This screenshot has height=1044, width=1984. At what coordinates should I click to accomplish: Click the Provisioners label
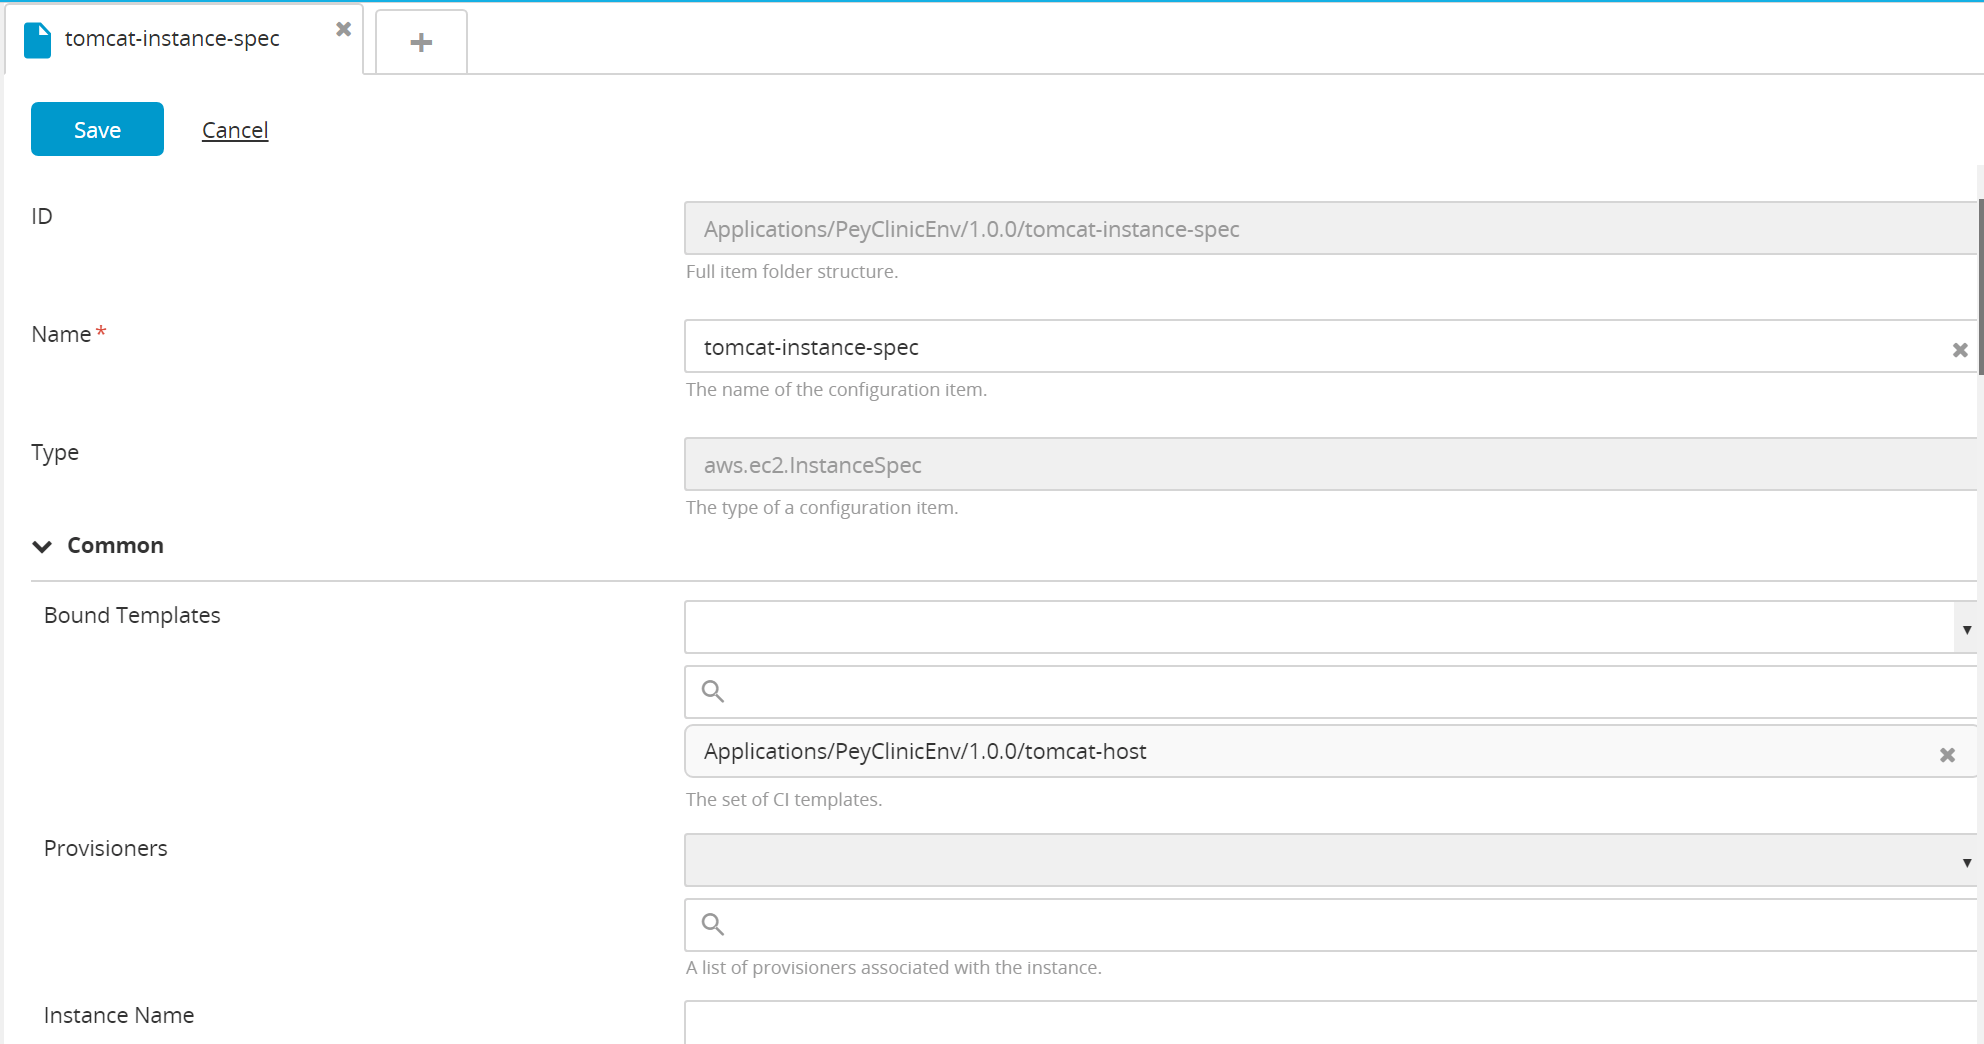pos(106,848)
